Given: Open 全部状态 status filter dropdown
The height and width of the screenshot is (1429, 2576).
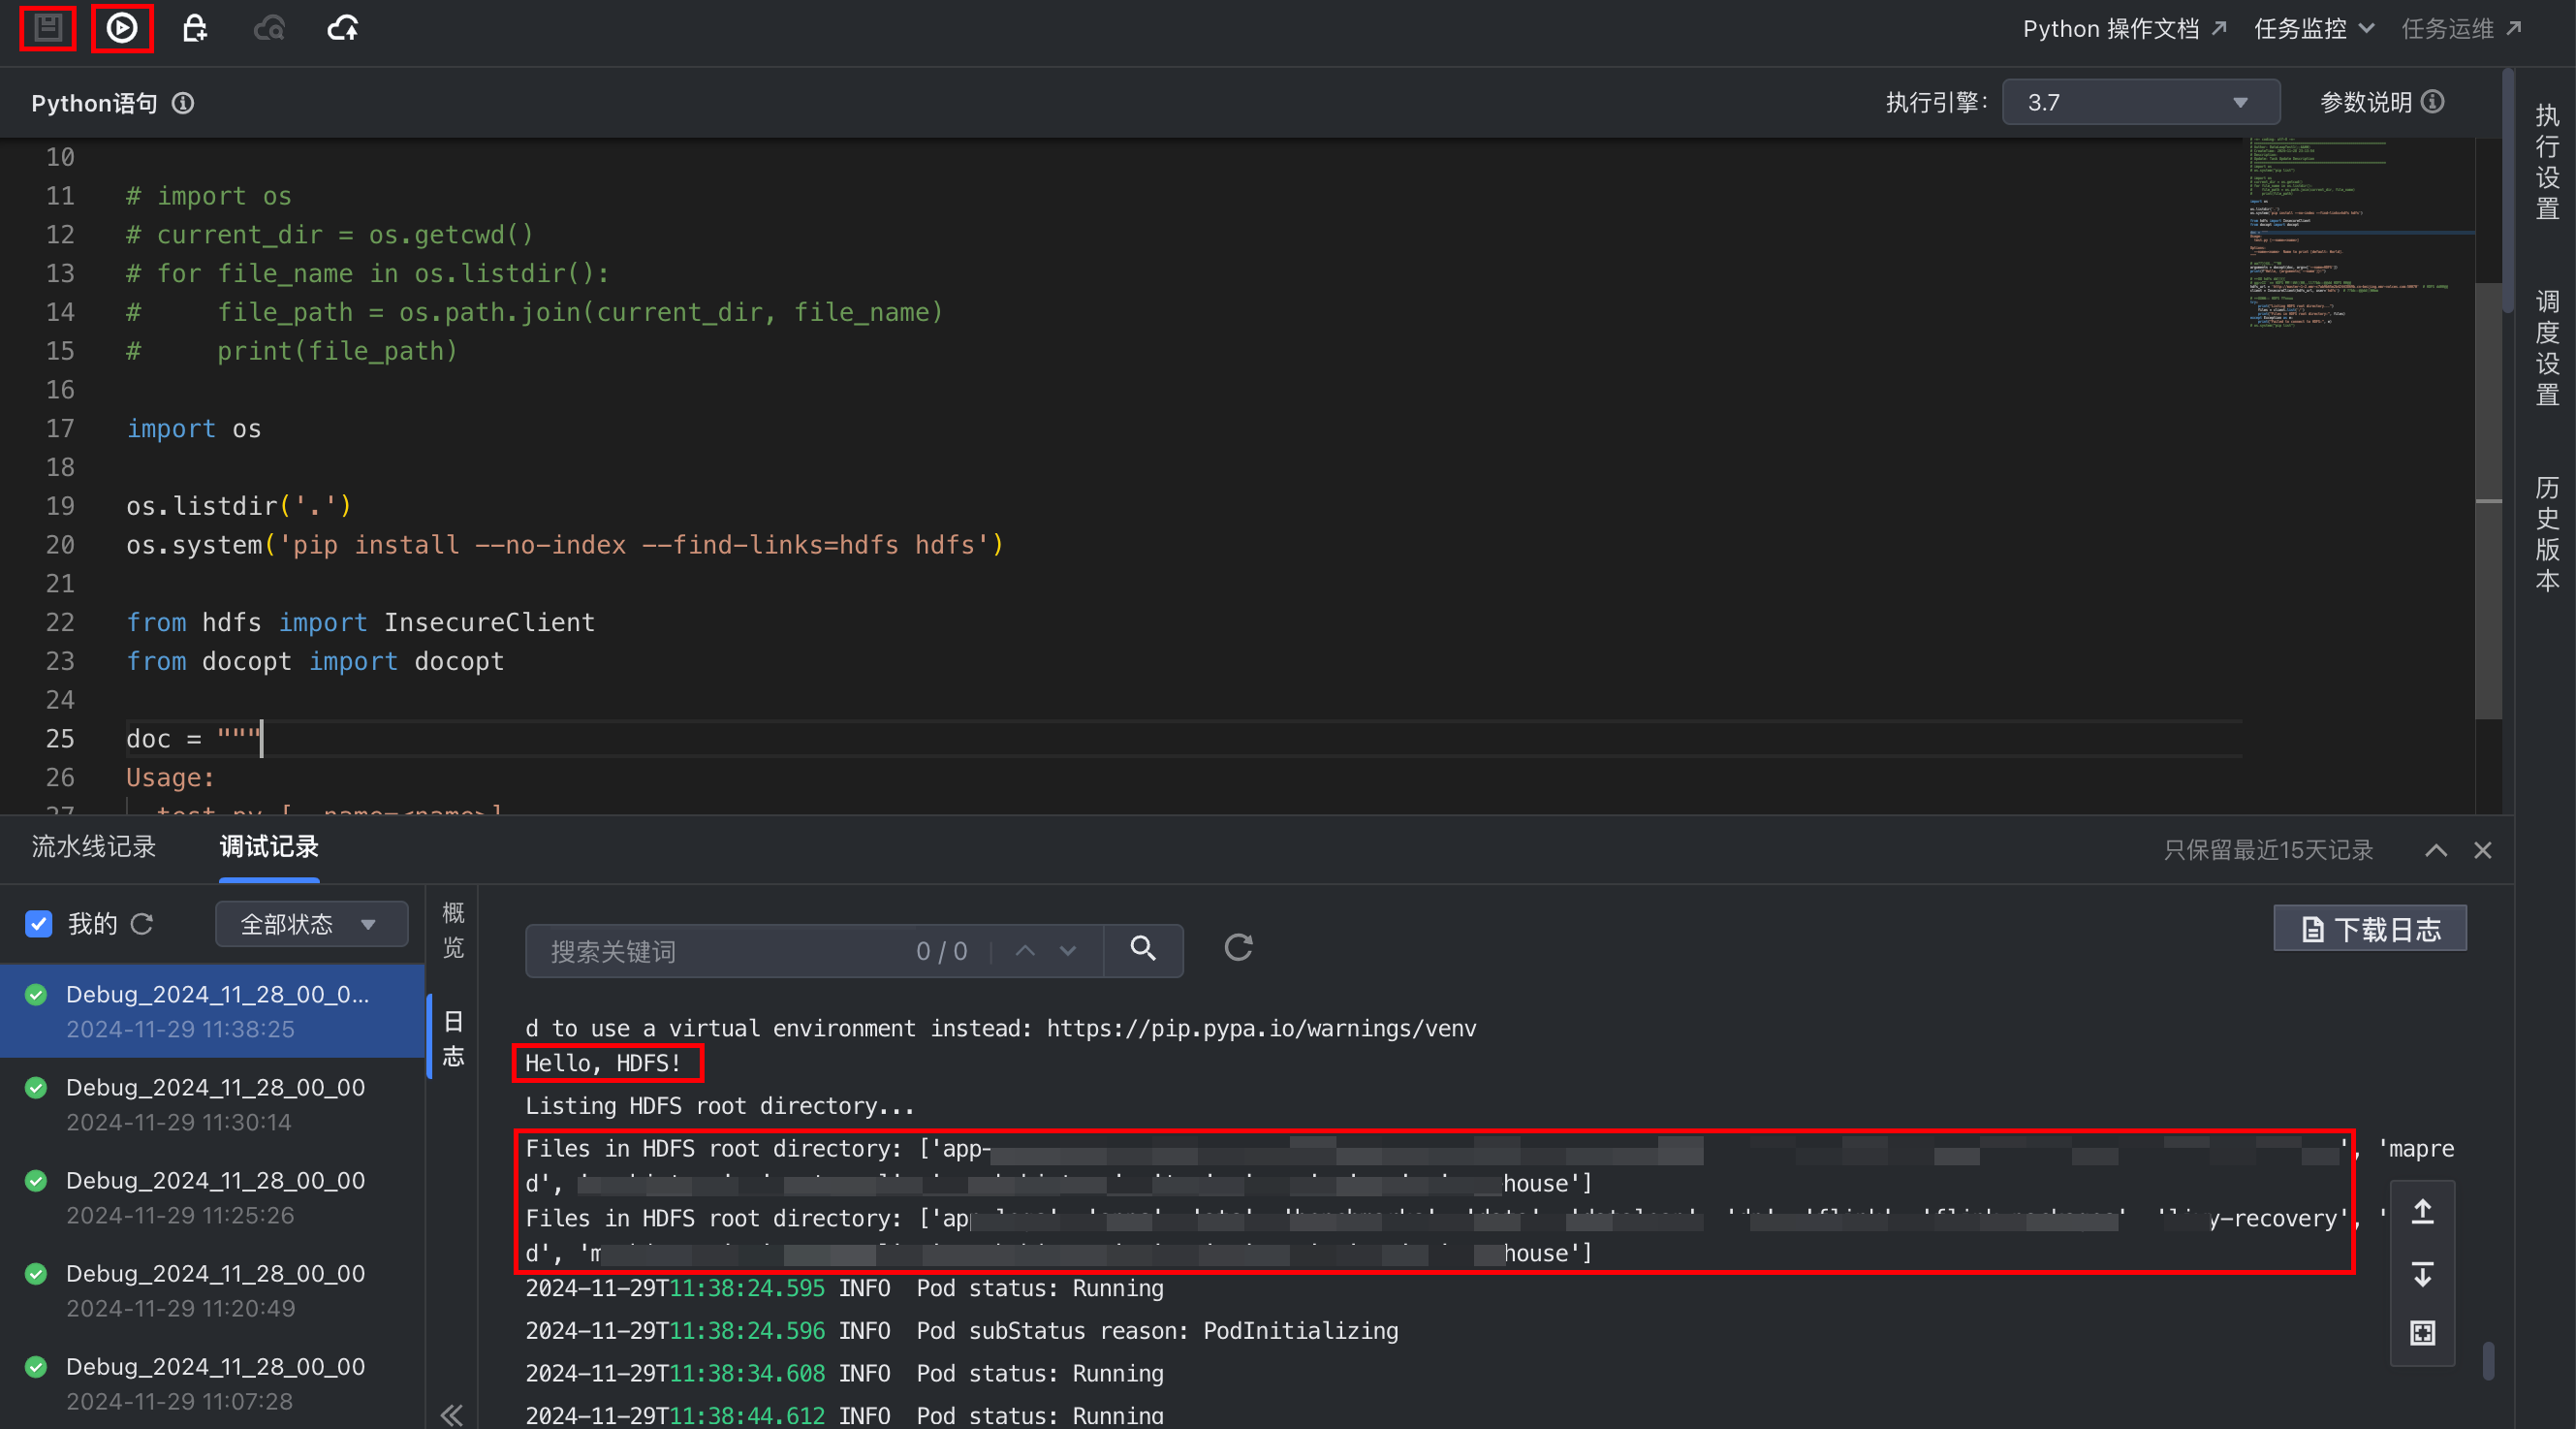Looking at the screenshot, I should click(311, 924).
